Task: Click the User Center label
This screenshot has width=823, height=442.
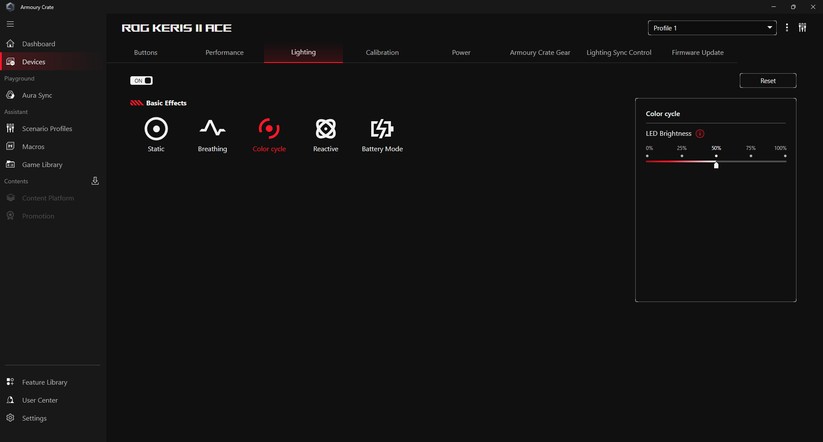Action: (40, 401)
